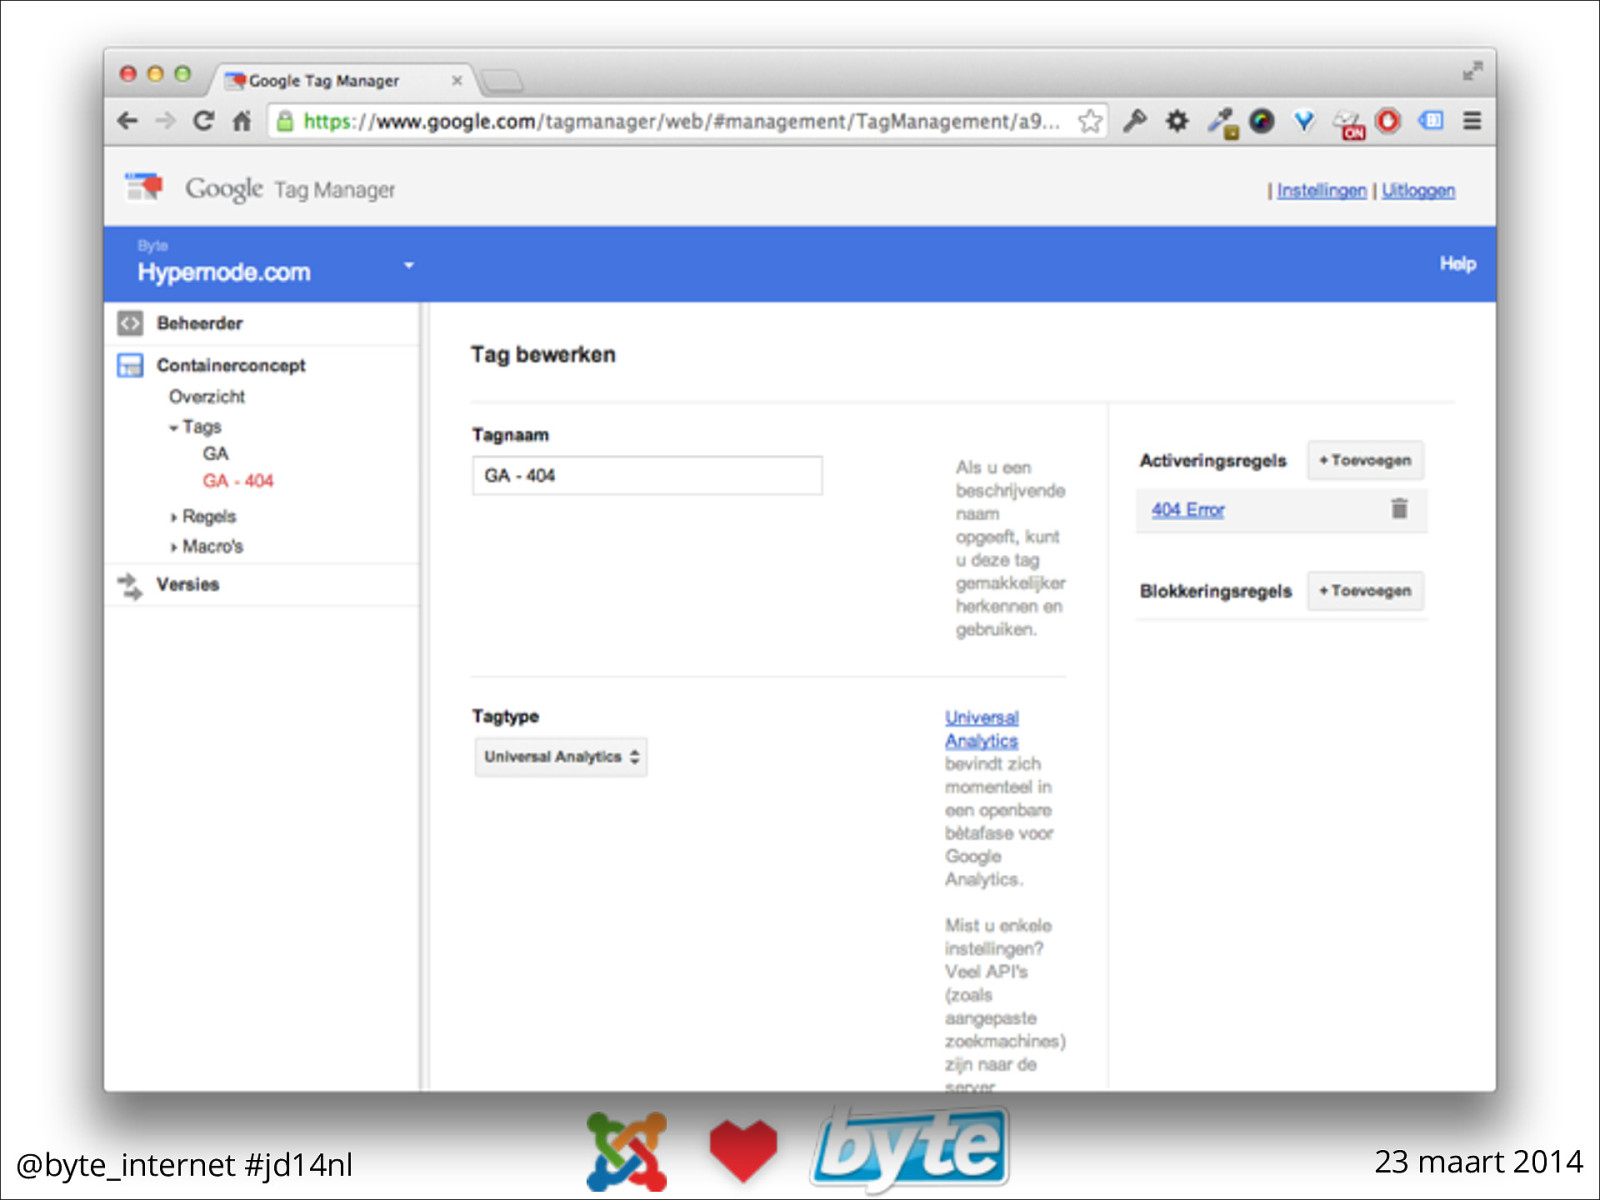The height and width of the screenshot is (1200, 1600).
Task: Go back with the browser back arrow
Action: 127,121
